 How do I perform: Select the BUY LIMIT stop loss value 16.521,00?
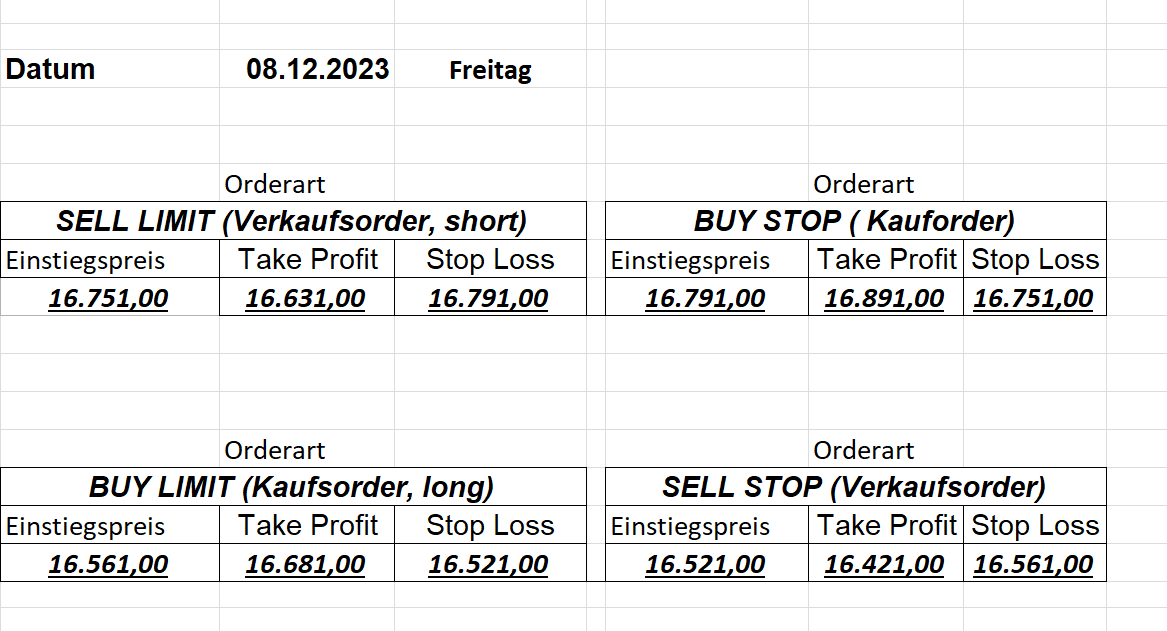pyautogui.click(x=489, y=564)
